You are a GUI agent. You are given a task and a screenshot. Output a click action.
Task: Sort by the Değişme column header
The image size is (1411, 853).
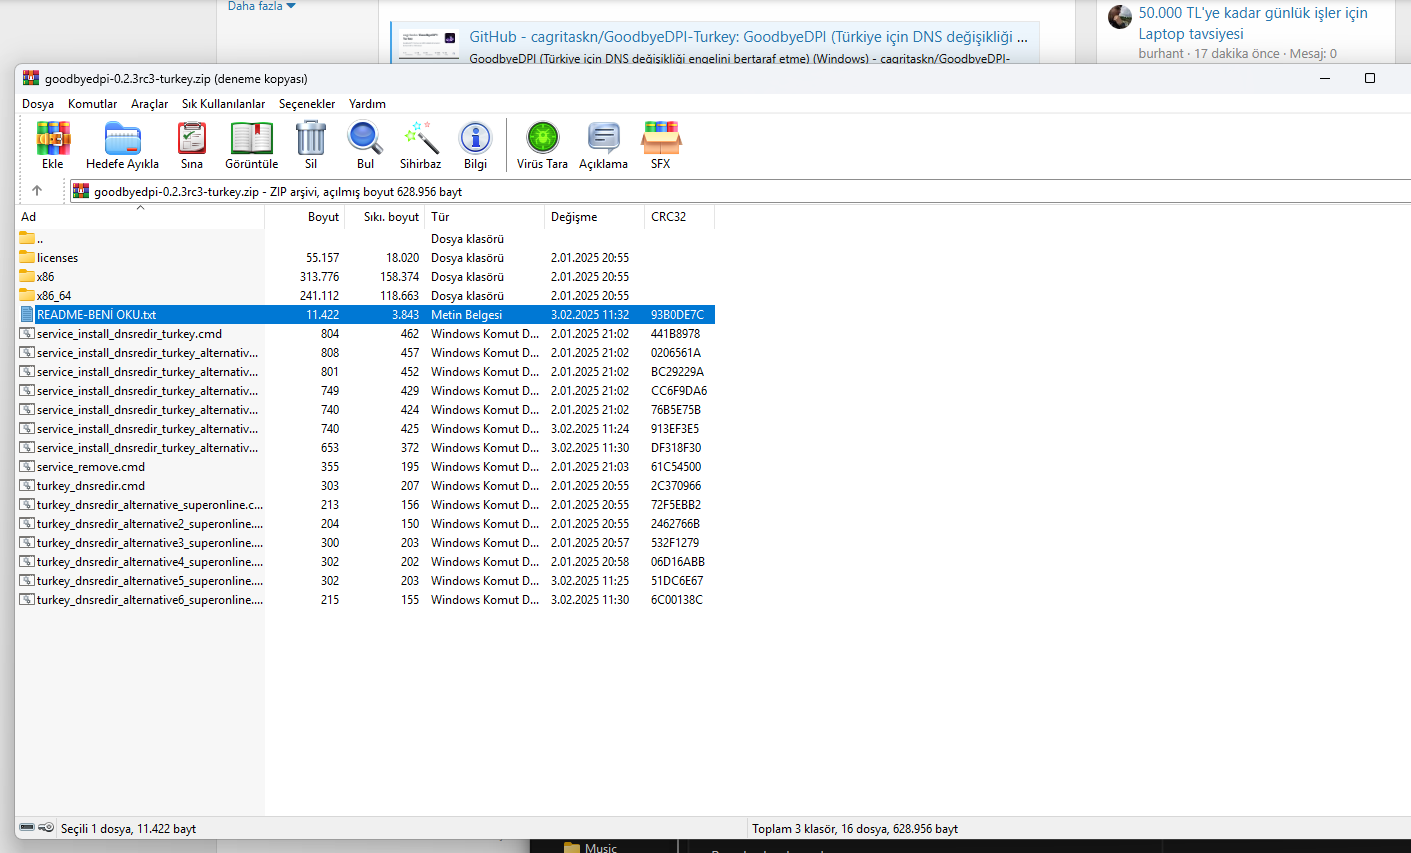[x=595, y=217]
